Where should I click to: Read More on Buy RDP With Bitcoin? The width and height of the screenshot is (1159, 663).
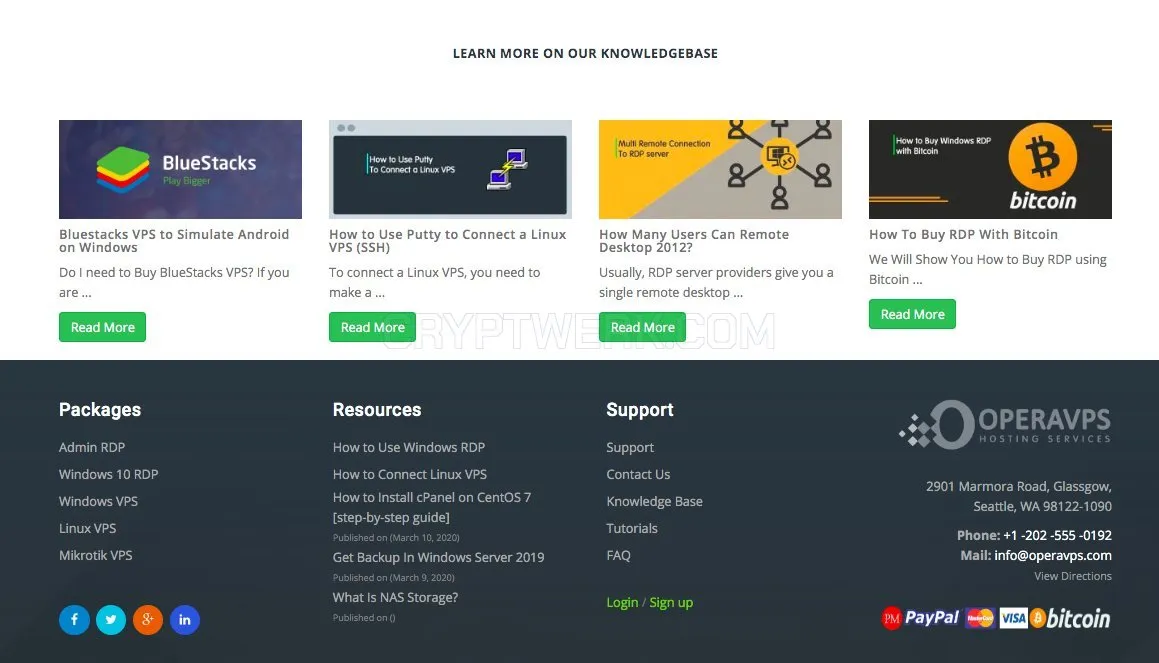[912, 314]
